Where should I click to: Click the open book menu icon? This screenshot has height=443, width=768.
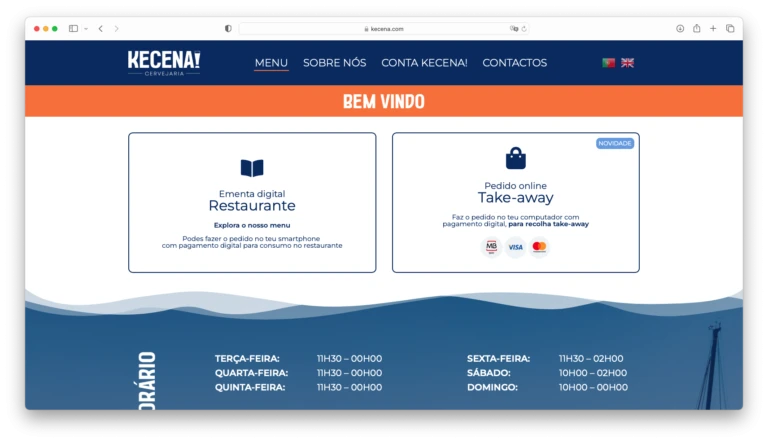[252, 168]
